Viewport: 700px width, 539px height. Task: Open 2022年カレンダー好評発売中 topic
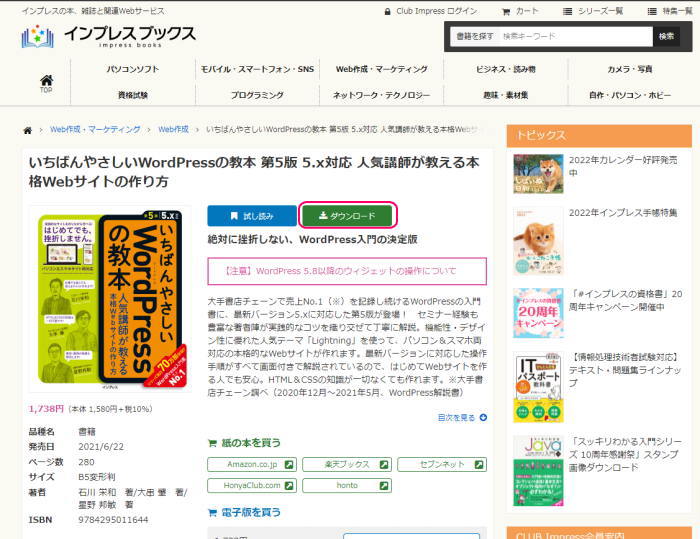pos(623,166)
